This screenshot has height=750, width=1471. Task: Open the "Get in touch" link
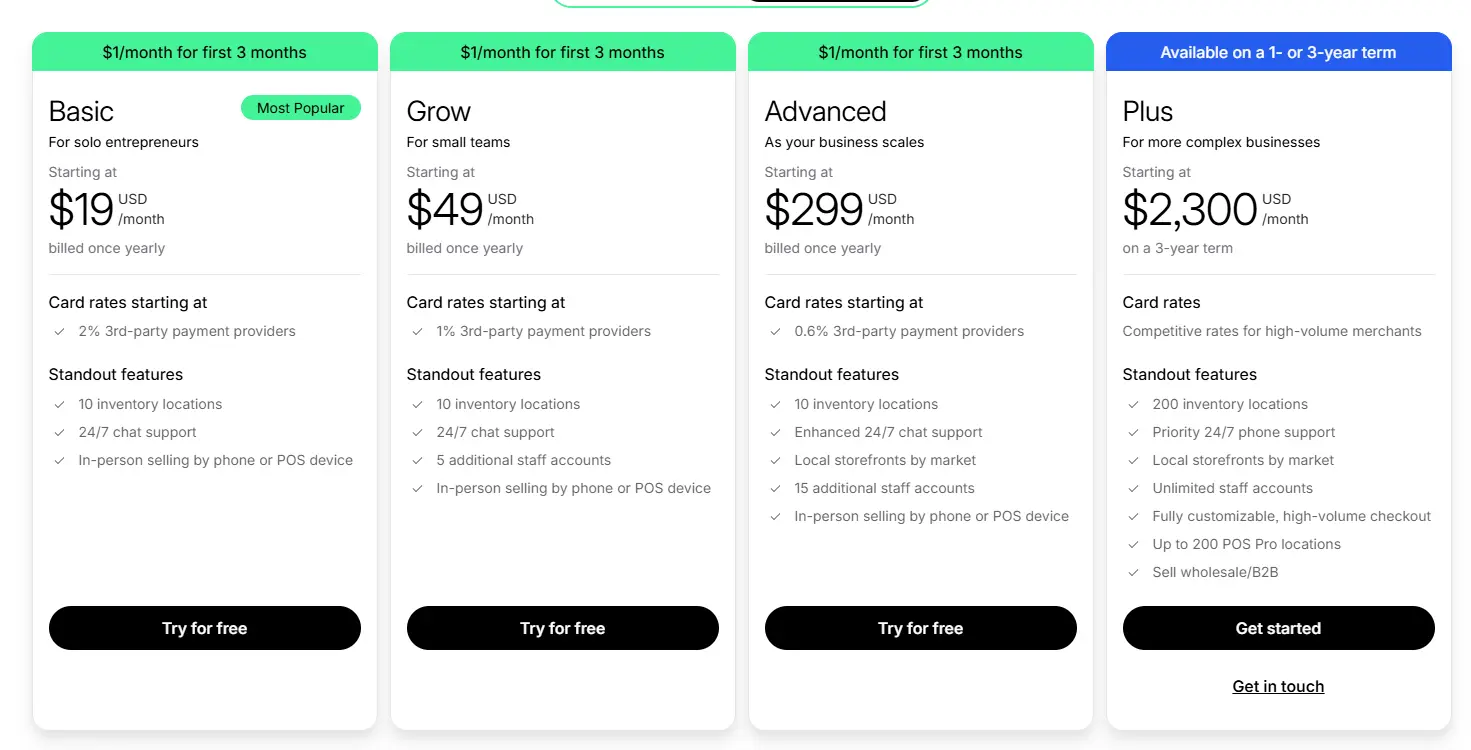[x=1278, y=686]
